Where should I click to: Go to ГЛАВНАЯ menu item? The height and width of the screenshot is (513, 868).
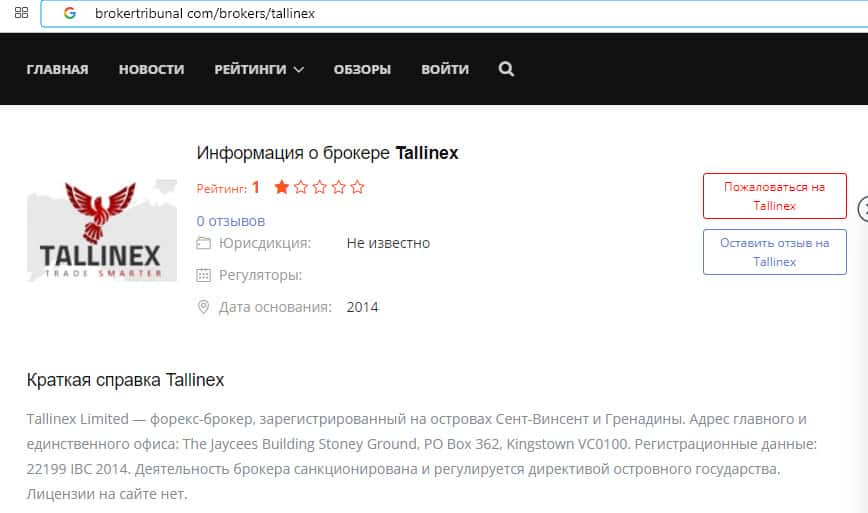[58, 69]
